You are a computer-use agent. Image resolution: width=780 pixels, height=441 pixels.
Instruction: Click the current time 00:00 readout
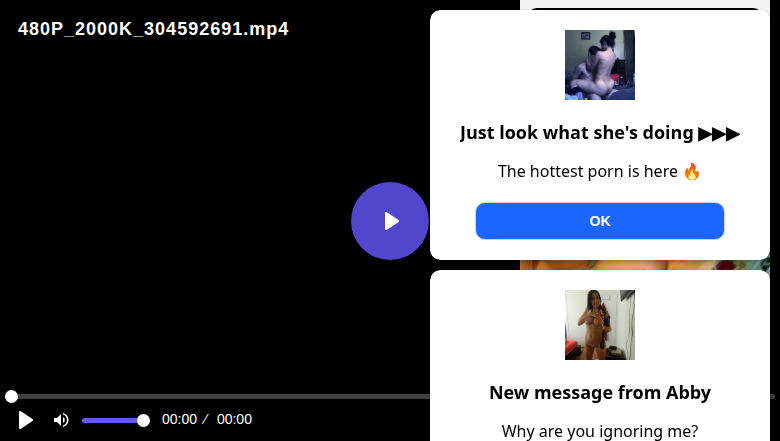click(179, 420)
